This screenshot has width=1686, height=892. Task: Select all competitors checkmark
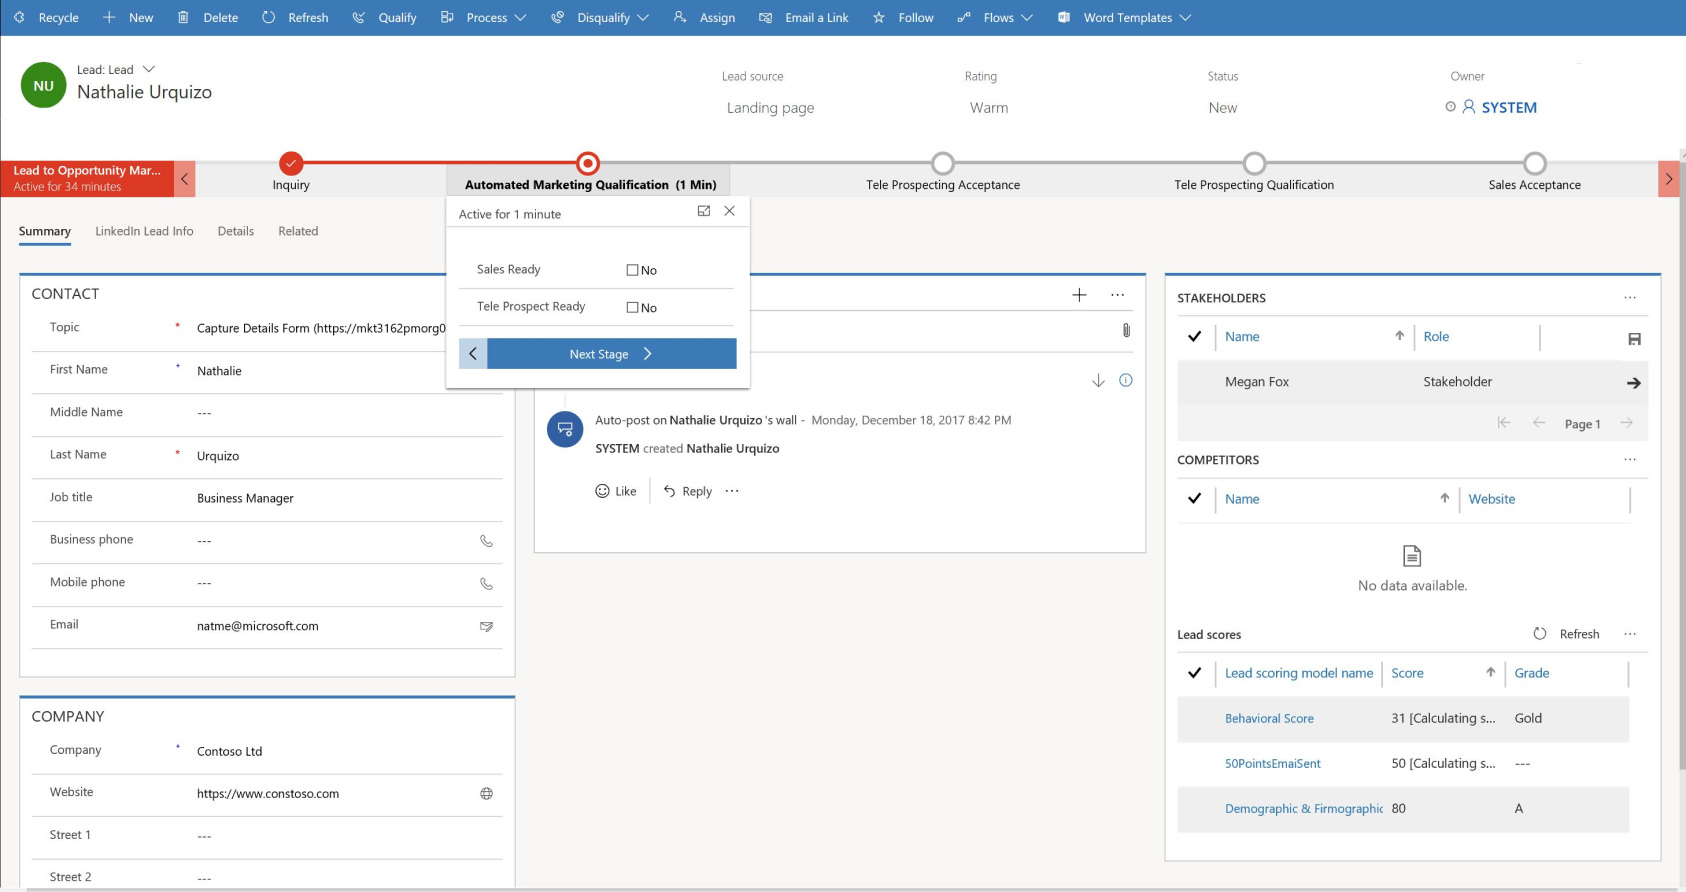[x=1194, y=499]
